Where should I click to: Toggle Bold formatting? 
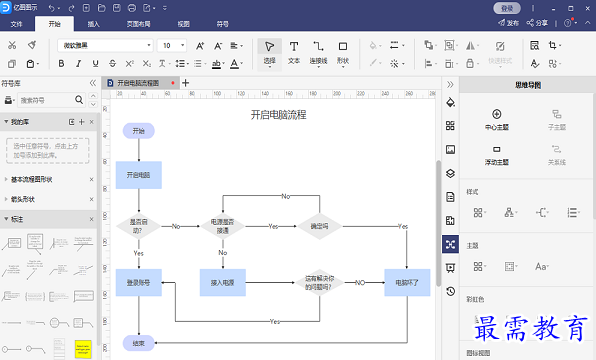[61, 63]
